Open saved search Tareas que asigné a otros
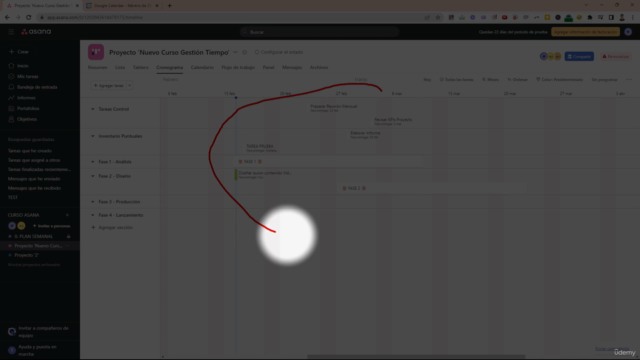The height and width of the screenshot is (360, 640). click(34, 160)
